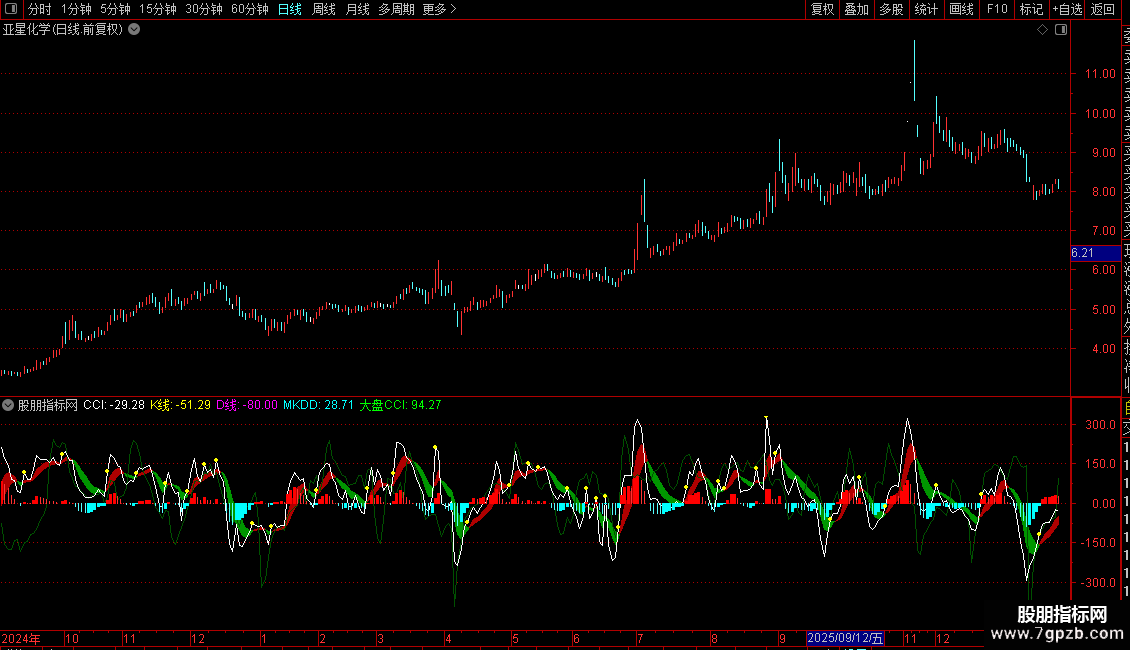Image resolution: width=1130 pixels, height=650 pixels.
Task: Click the 大盘CCI: 94.27 value
Action: click(x=401, y=405)
